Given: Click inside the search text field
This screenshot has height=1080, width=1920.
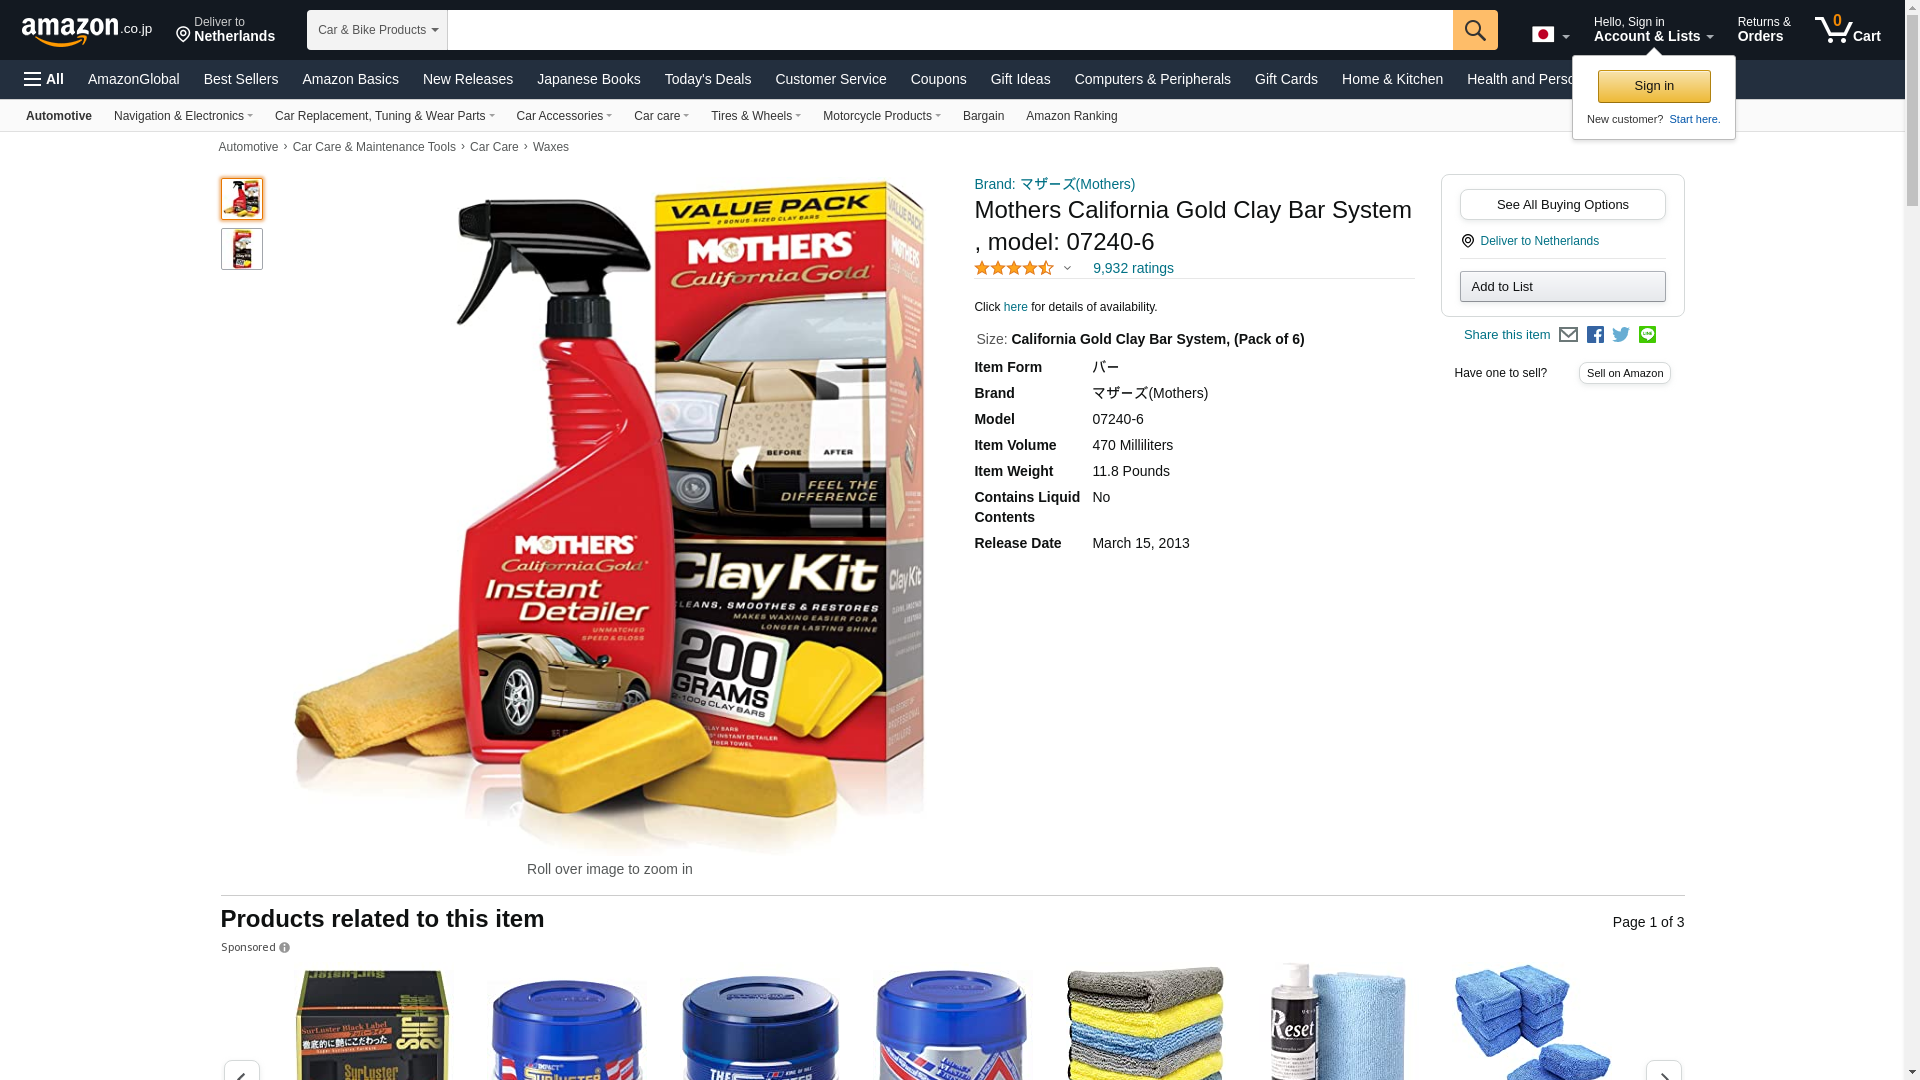Looking at the screenshot, I should tap(950, 30).
